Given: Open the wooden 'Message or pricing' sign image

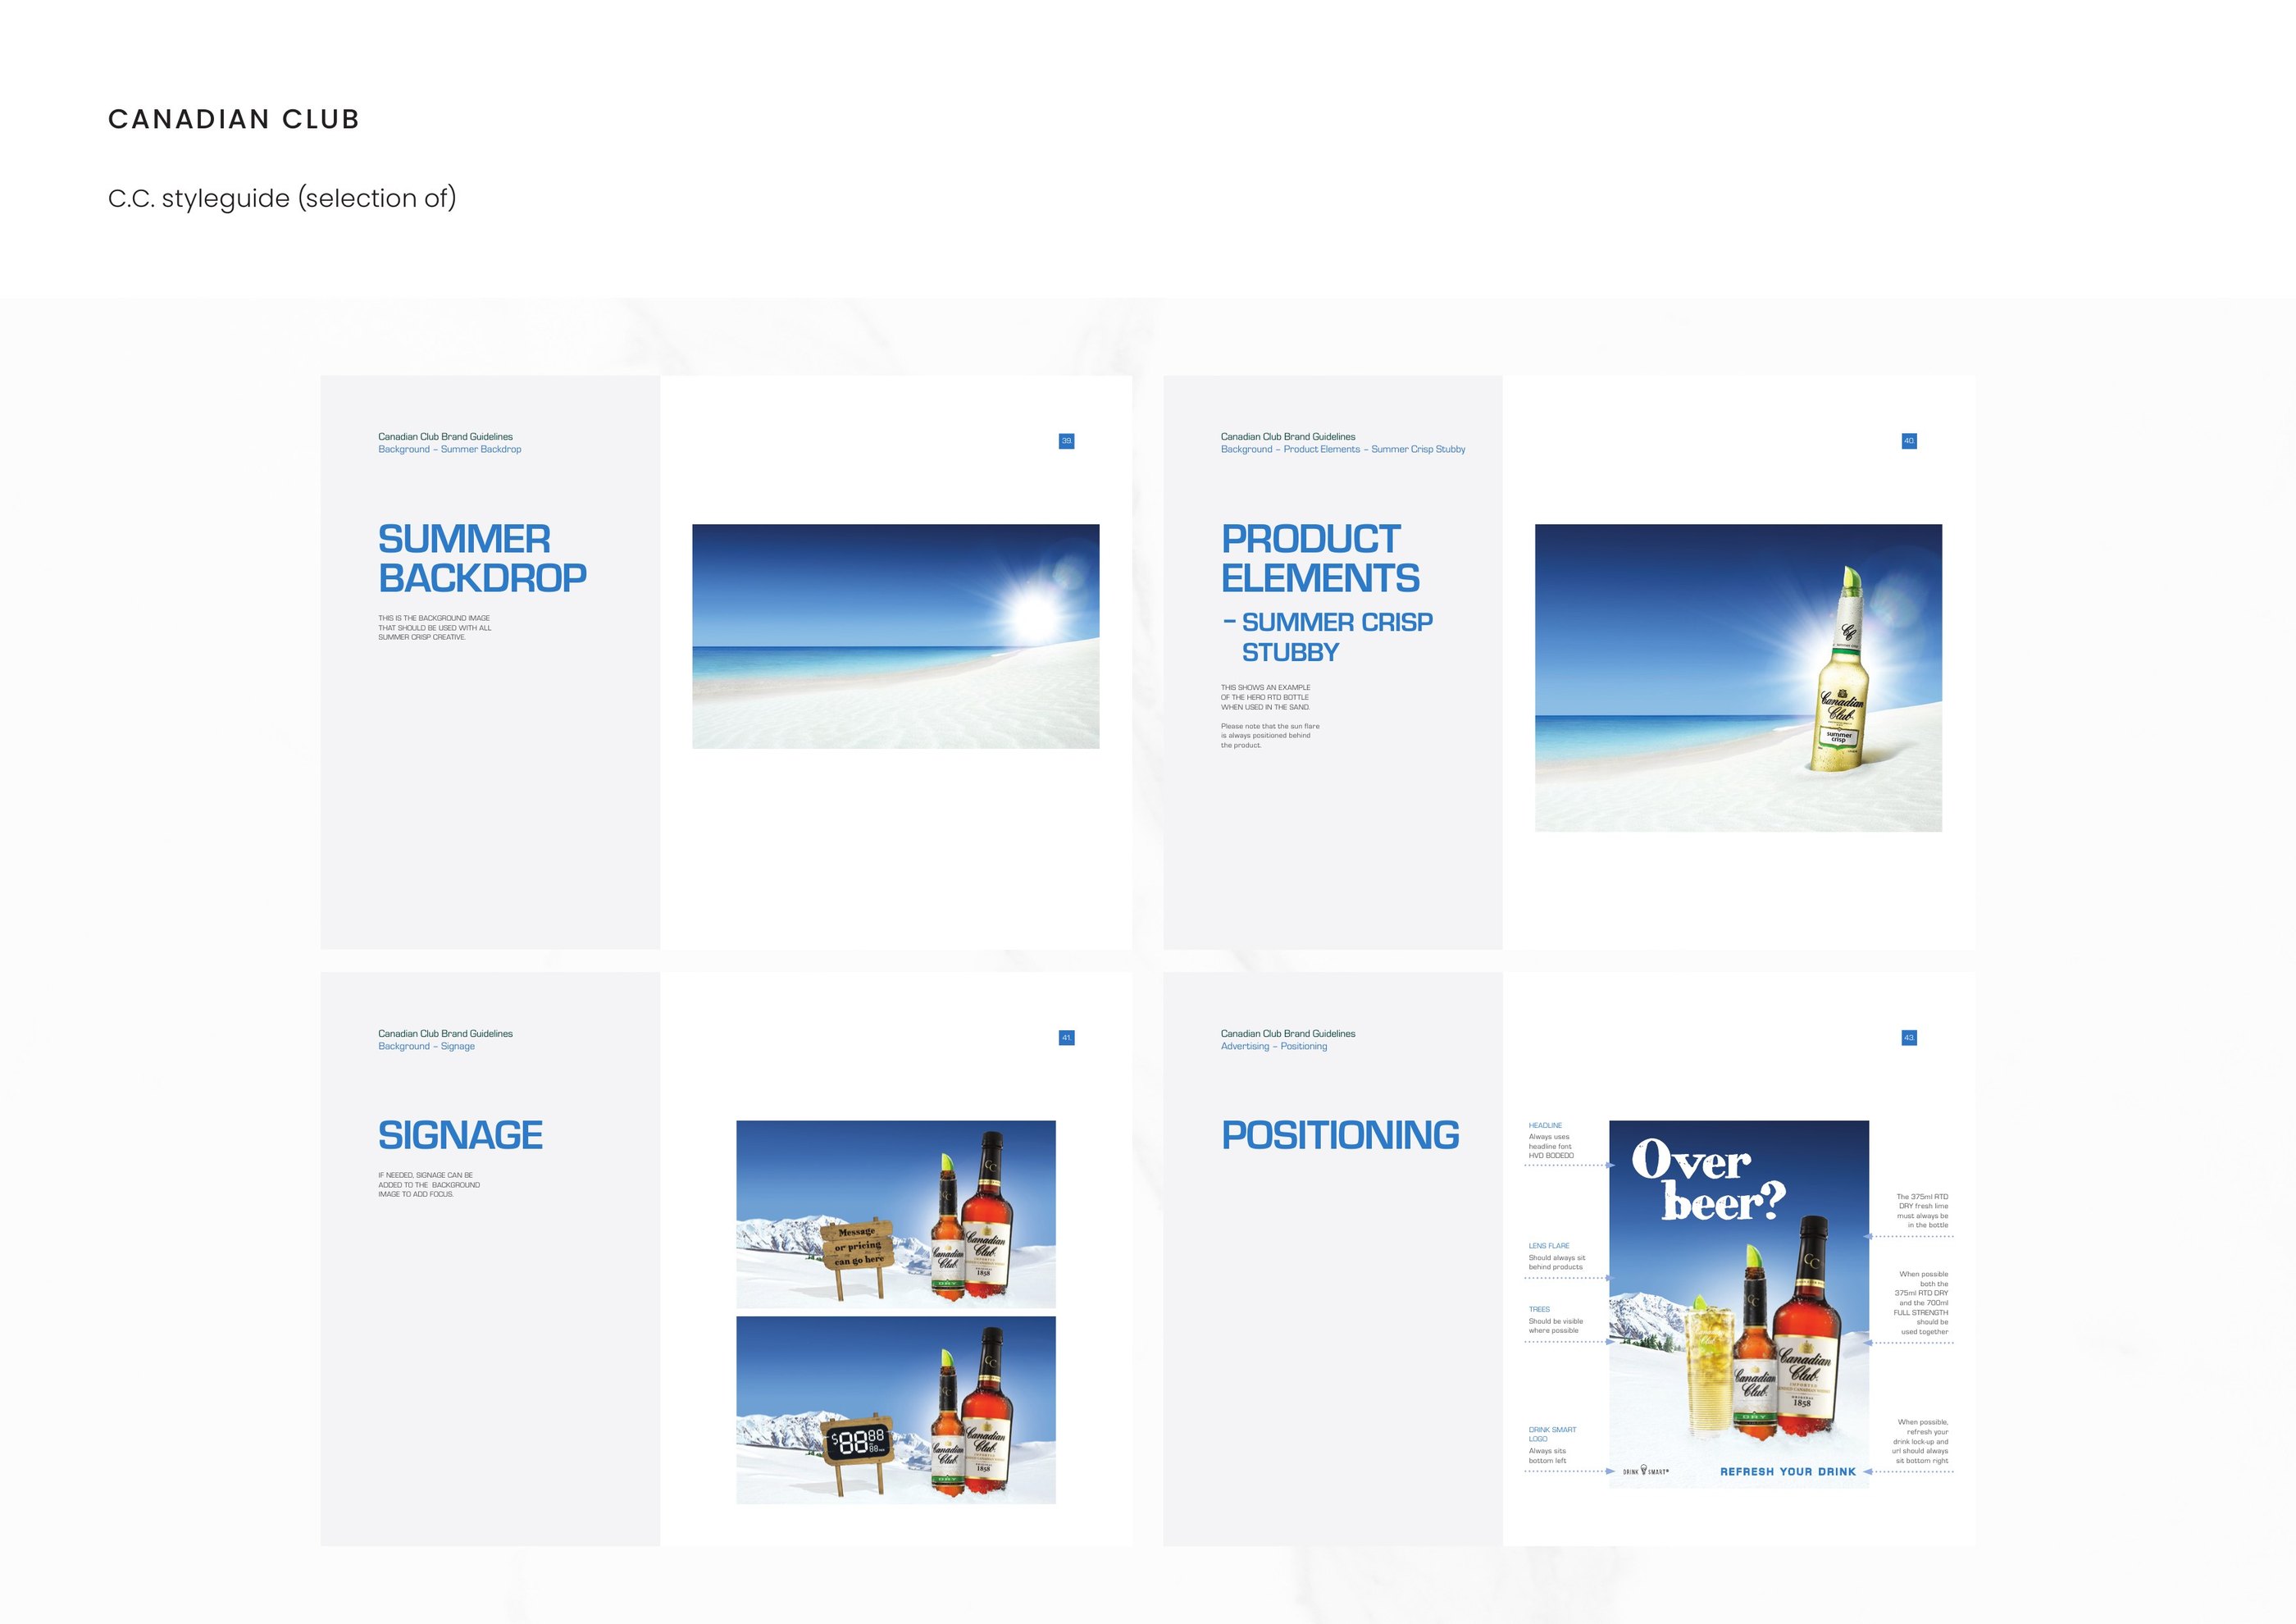Looking at the screenshot, I should (x=895, y=1214).
